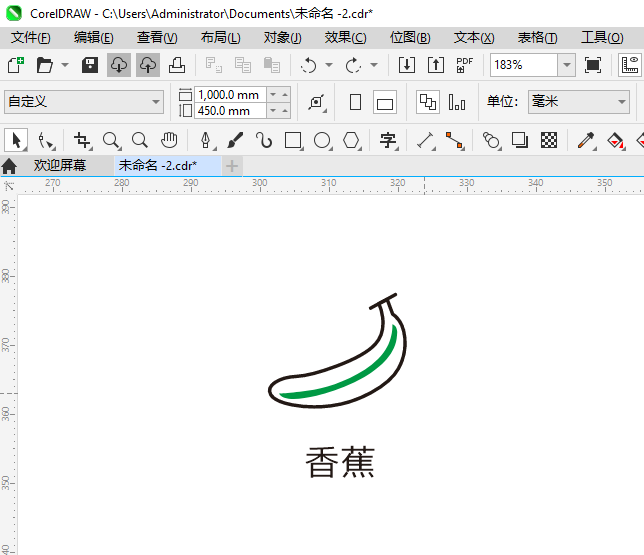Select the Interactive fill bucket tool
644x555 pixels.
pos(615,140)
